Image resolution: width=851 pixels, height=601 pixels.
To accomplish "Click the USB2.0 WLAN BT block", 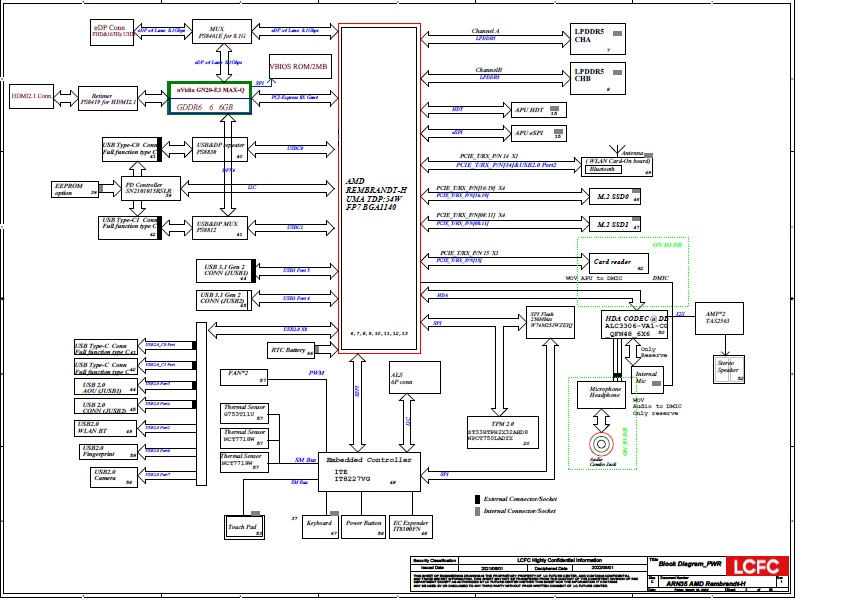I will click(x=105, y=428).
